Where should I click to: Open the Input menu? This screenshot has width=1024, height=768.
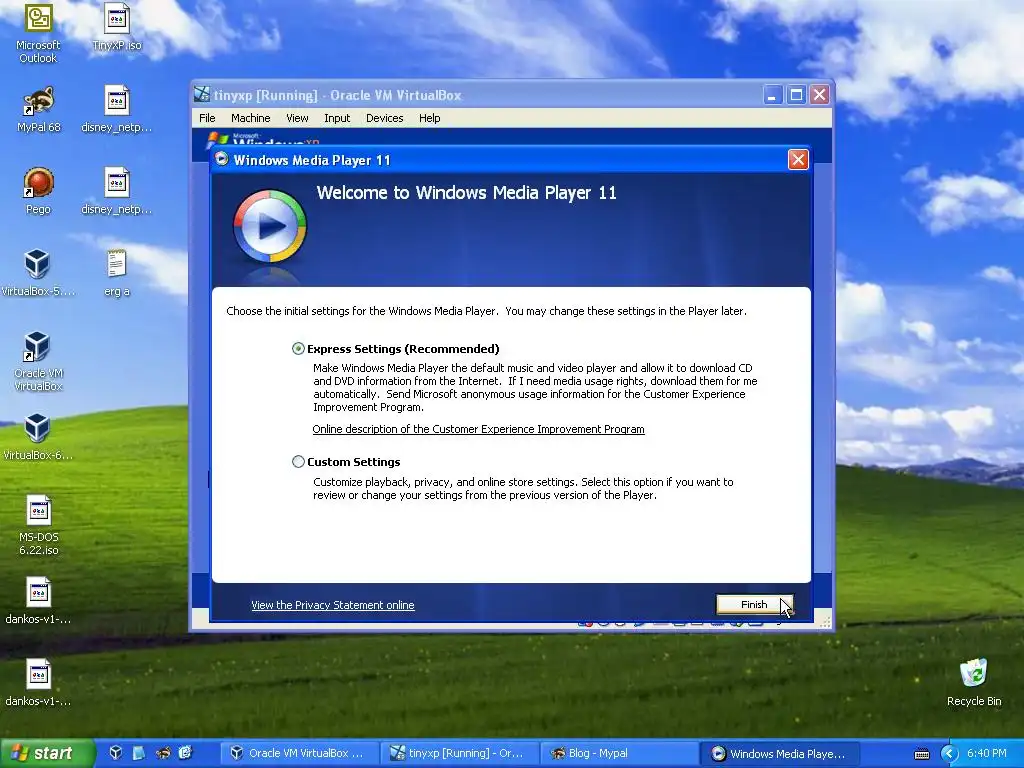point(337,118)
